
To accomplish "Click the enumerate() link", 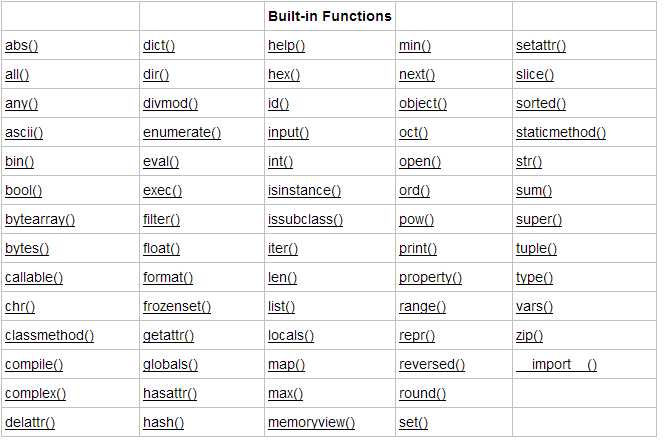I will point(181,132).
